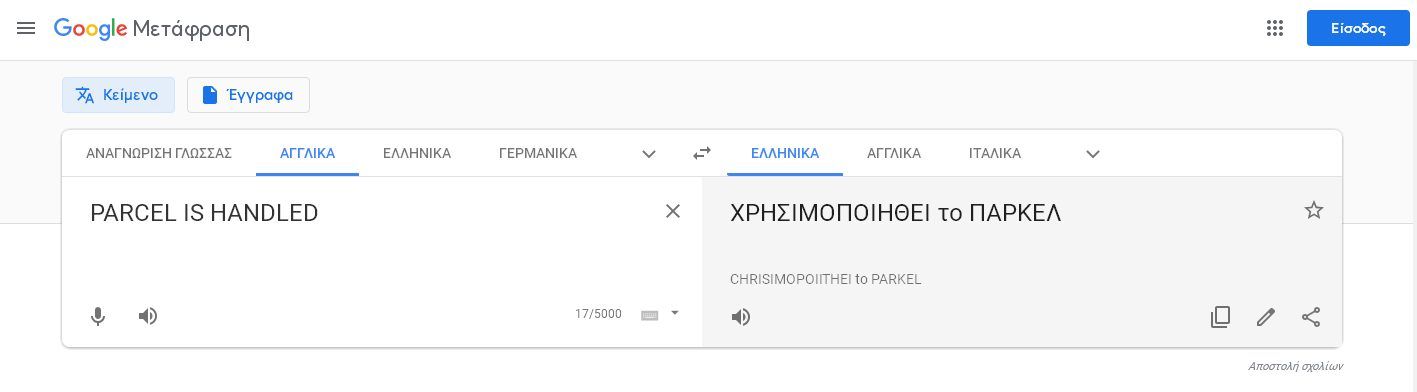Listen to the translated Greek text
The image size is (1417, 392).
(741, 317)
